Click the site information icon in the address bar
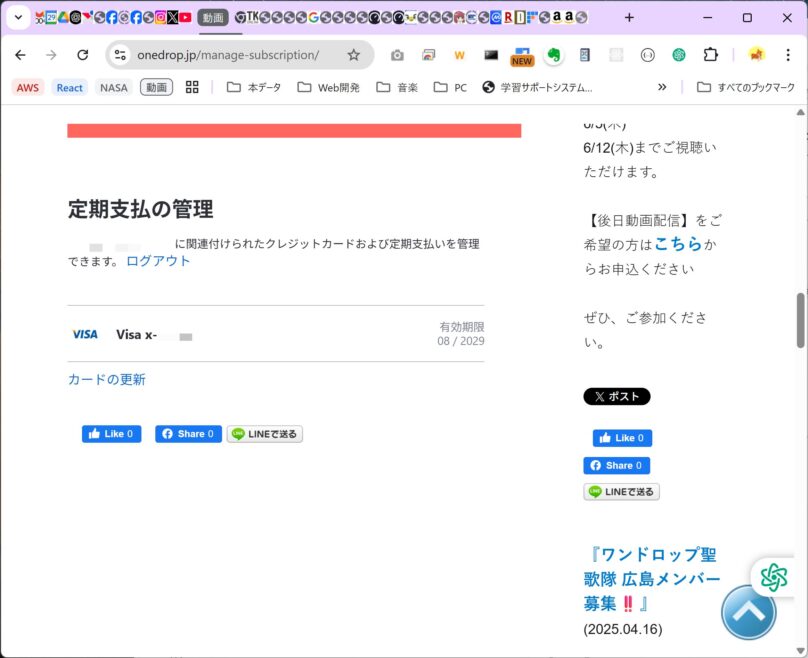This screenshot has width=808, height=658. click(121, 55)
